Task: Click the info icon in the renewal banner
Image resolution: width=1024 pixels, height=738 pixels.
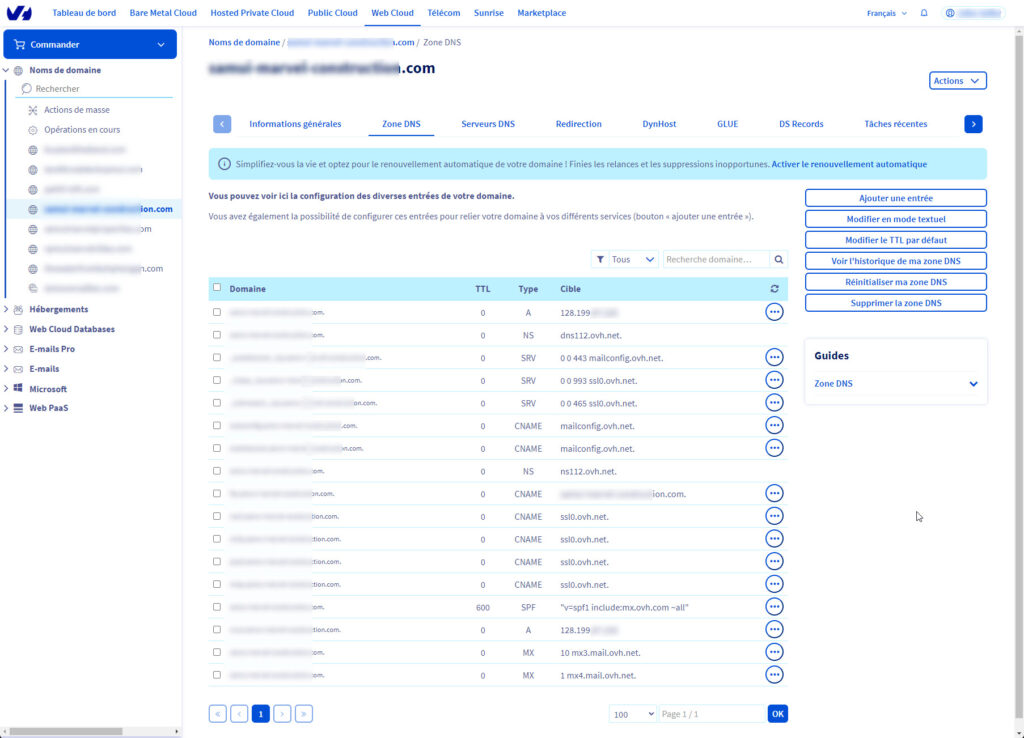Action: [x=224, y=164]
